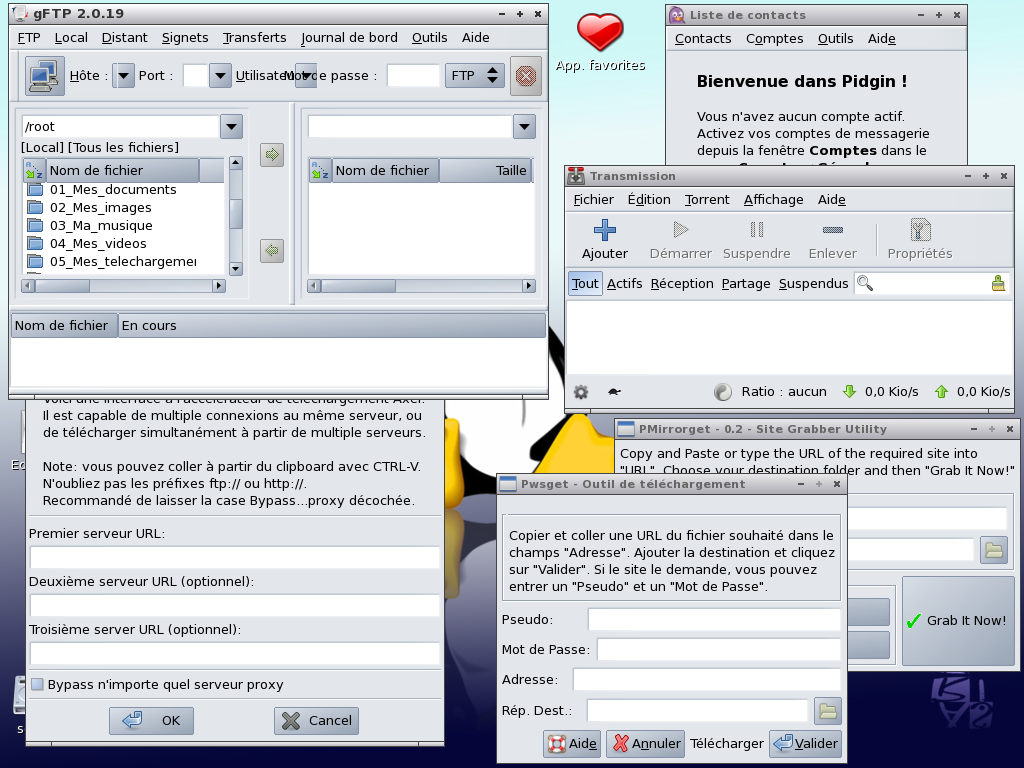Click Ajouter plus icon in Transmission

pyautogui.click(x=605, y=230)
